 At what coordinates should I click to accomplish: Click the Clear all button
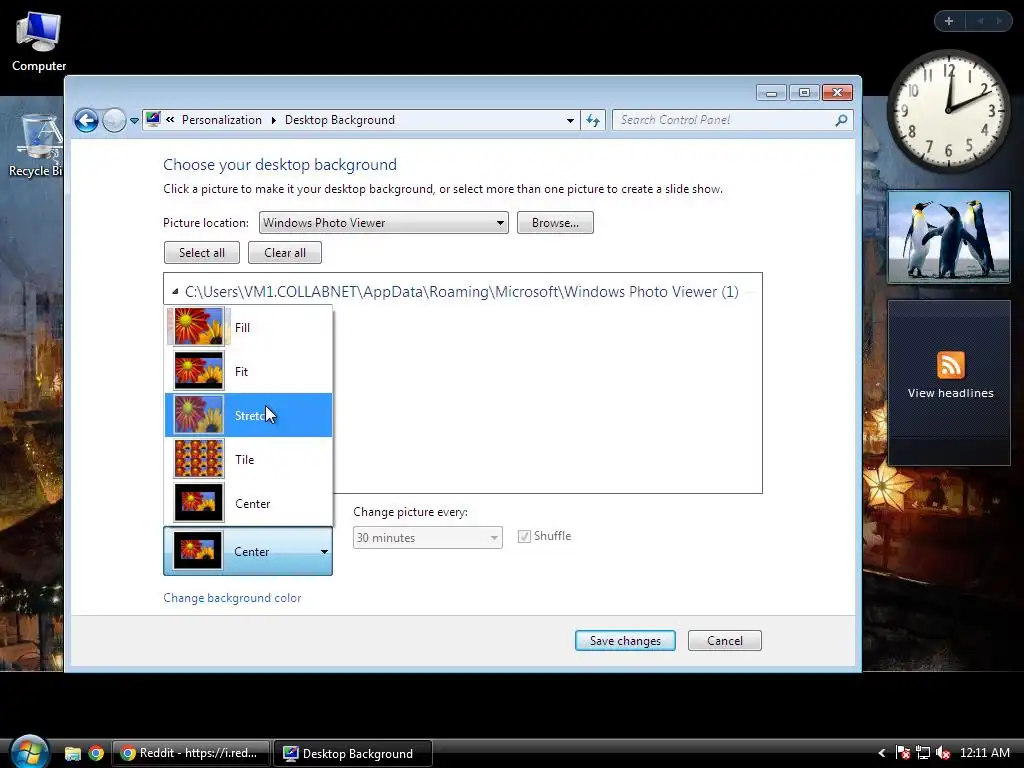tap(285, 253)
